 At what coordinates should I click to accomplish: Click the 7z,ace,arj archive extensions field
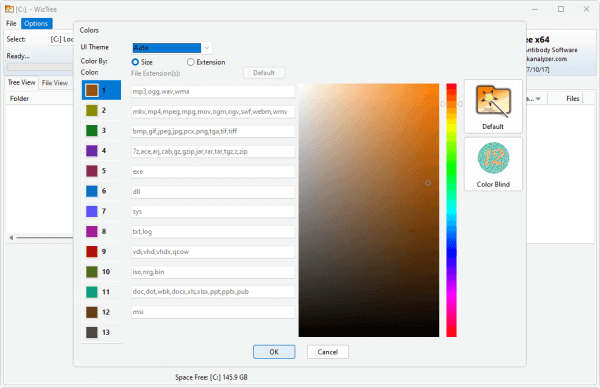click(x=213, y=152)
